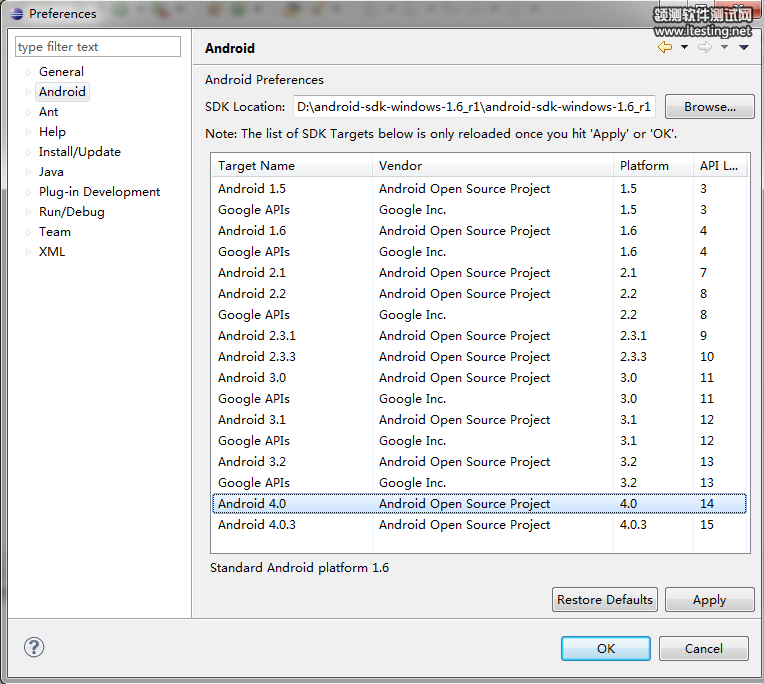Sort by the Vendor column header

pos(493,166)
